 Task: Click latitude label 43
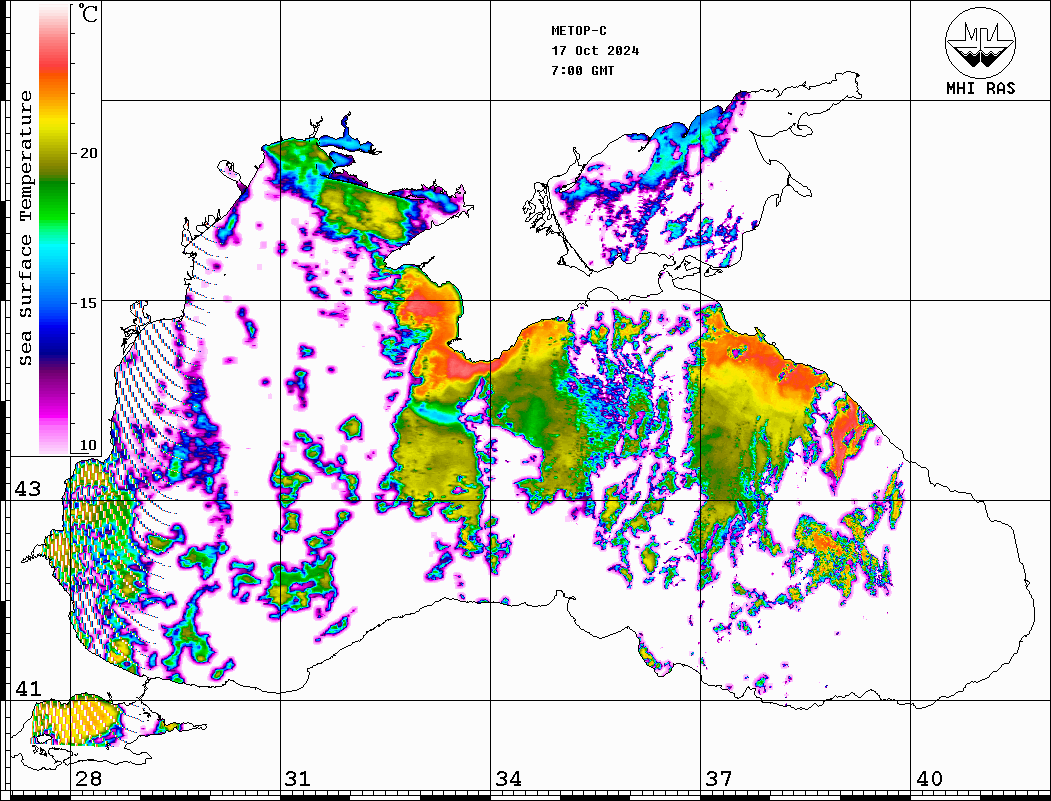28,489
